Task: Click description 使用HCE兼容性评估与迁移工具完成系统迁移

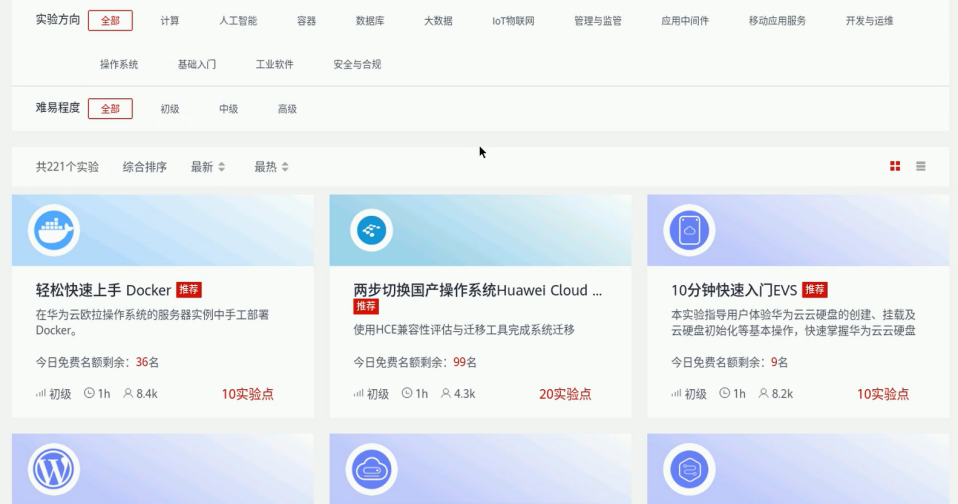Action: tap(464, 330)
